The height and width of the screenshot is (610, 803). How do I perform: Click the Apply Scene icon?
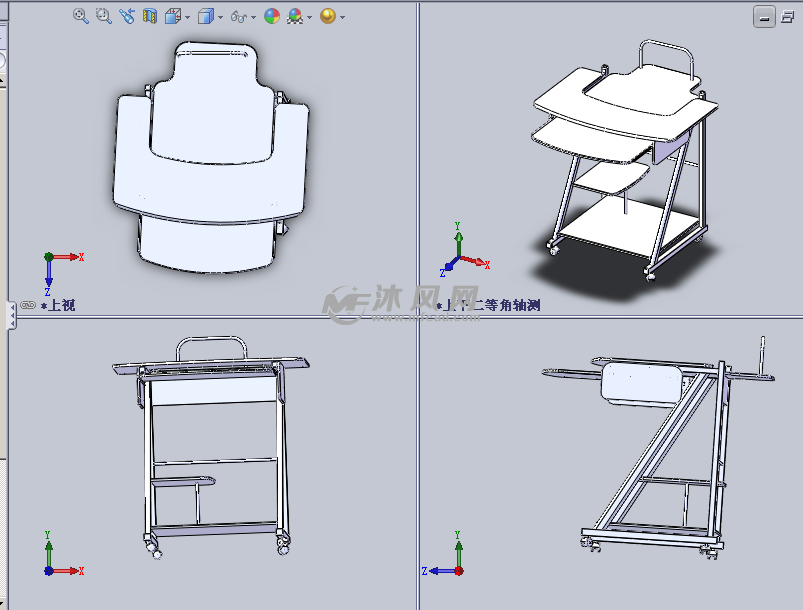coord(295,16)
